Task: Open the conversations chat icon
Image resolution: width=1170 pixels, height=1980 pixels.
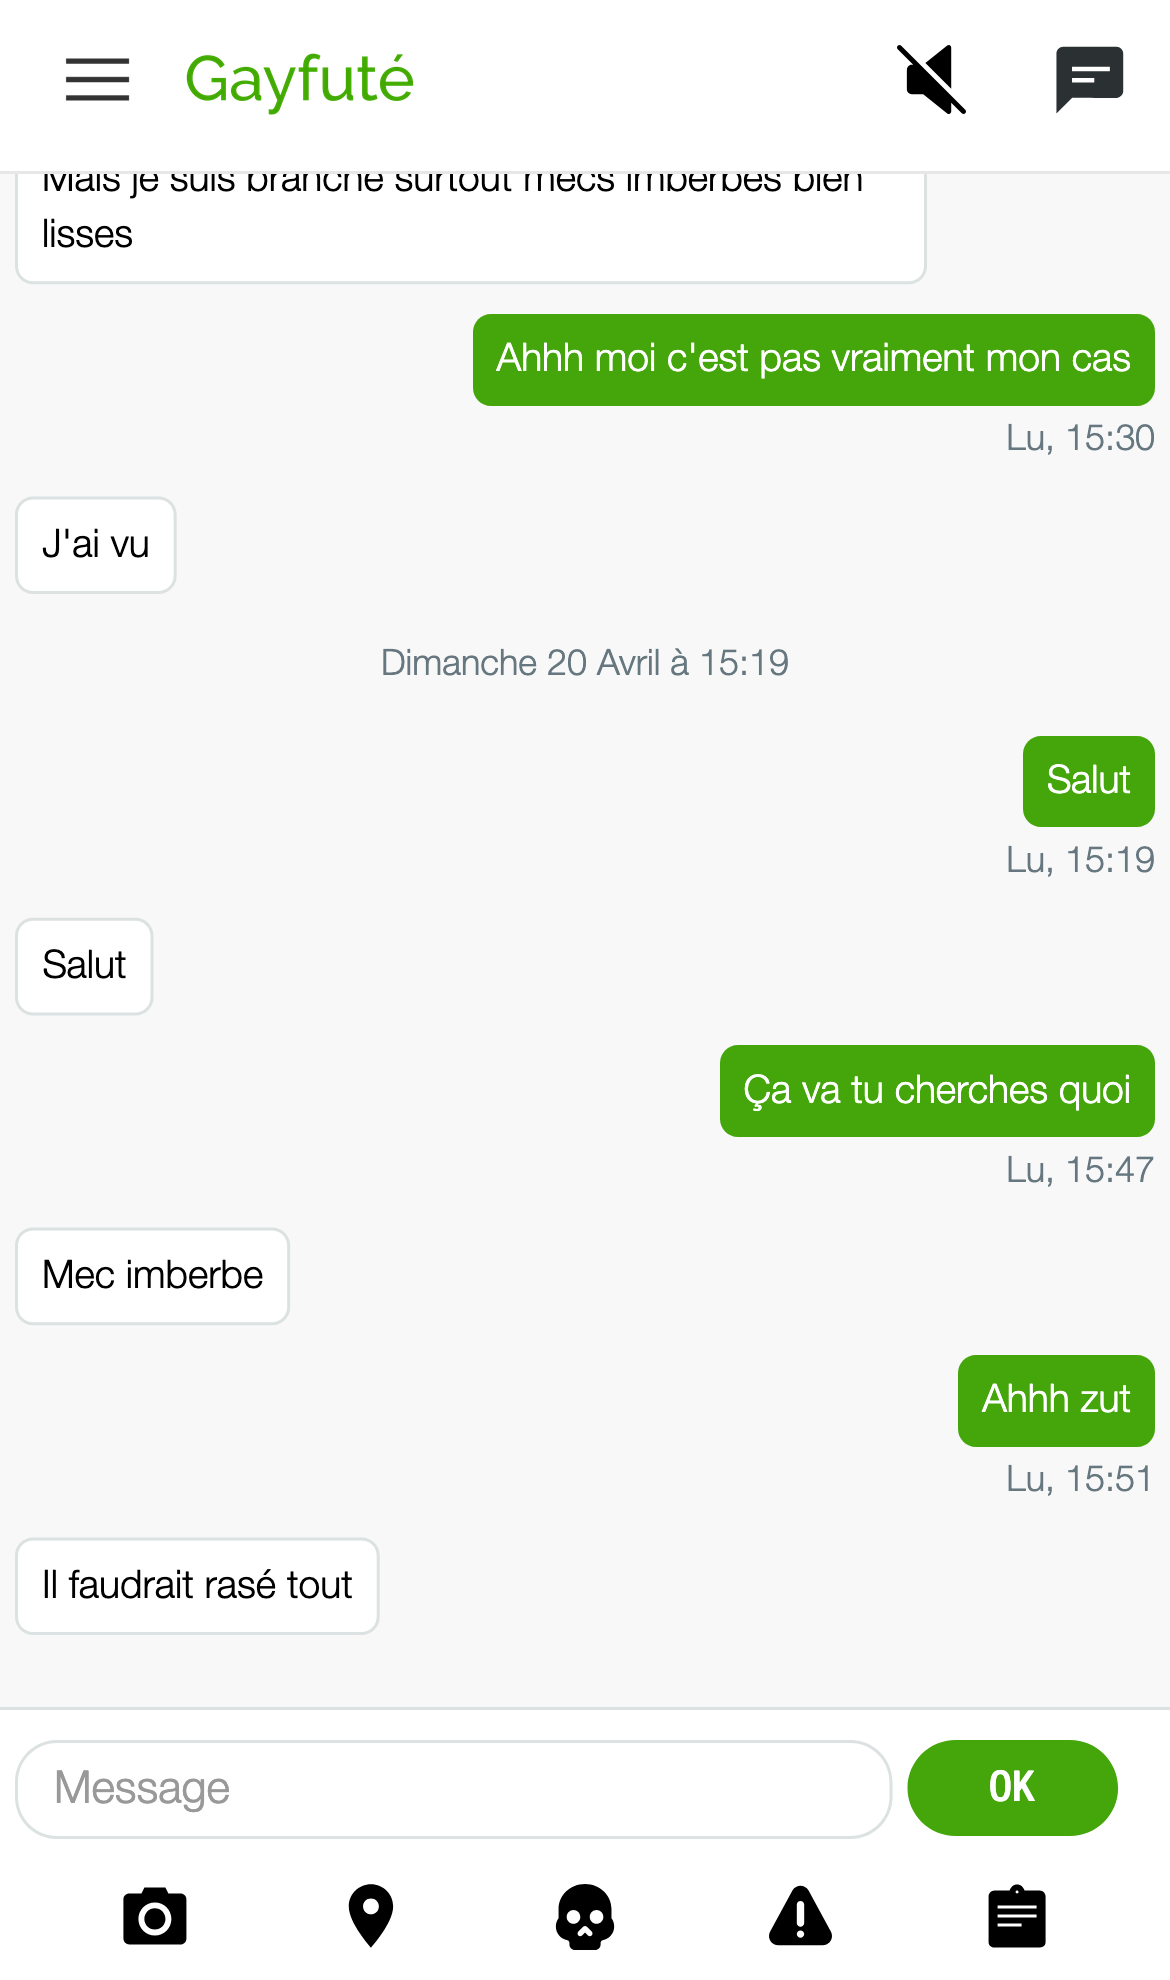Action: coord(1089,80)
